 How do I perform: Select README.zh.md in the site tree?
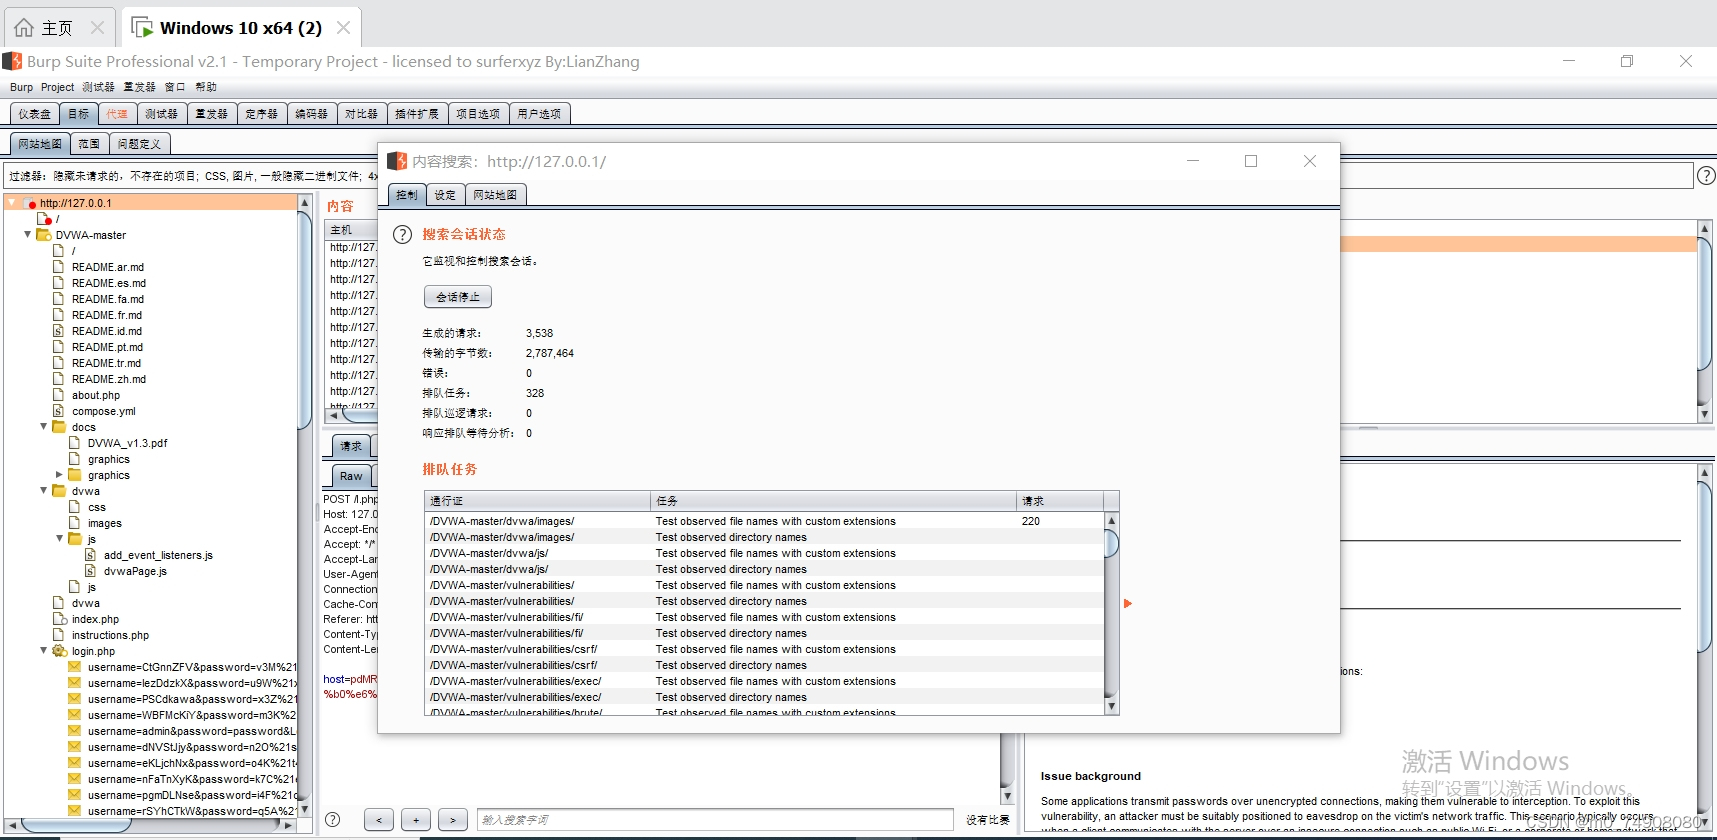[x=109, y=379]
